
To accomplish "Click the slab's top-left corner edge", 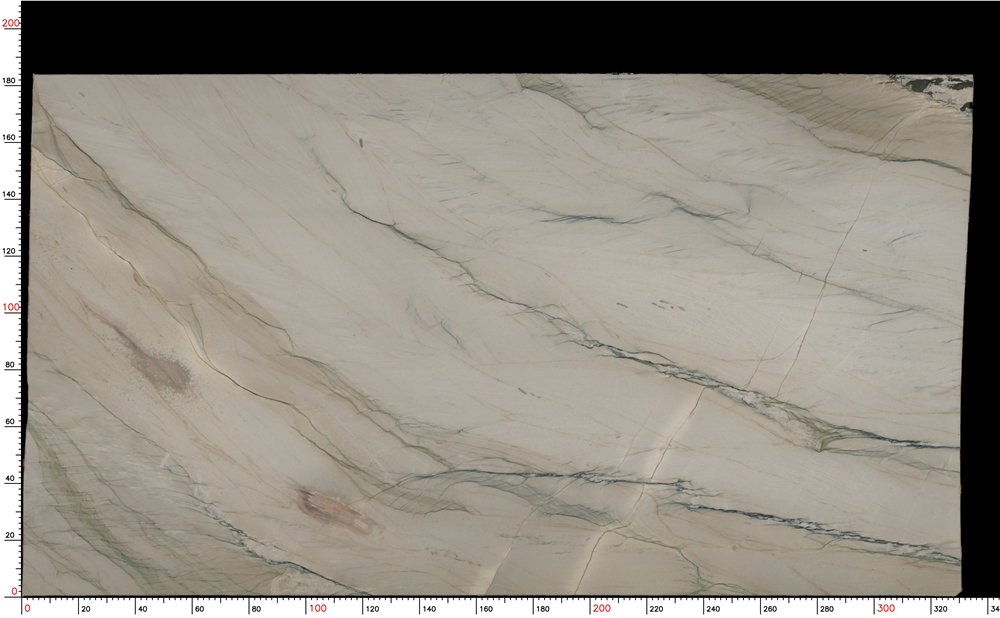I will tap(33, 75).
